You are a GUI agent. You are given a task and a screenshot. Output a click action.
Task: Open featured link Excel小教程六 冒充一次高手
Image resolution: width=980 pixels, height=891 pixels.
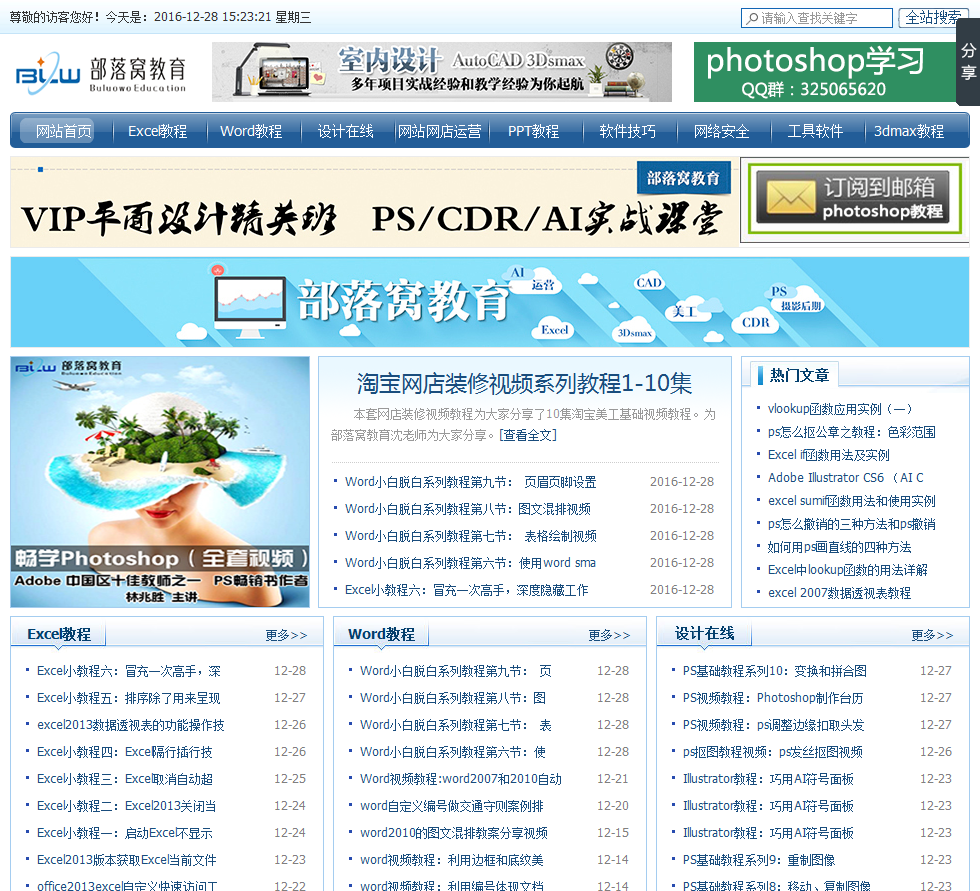[466, 590]
